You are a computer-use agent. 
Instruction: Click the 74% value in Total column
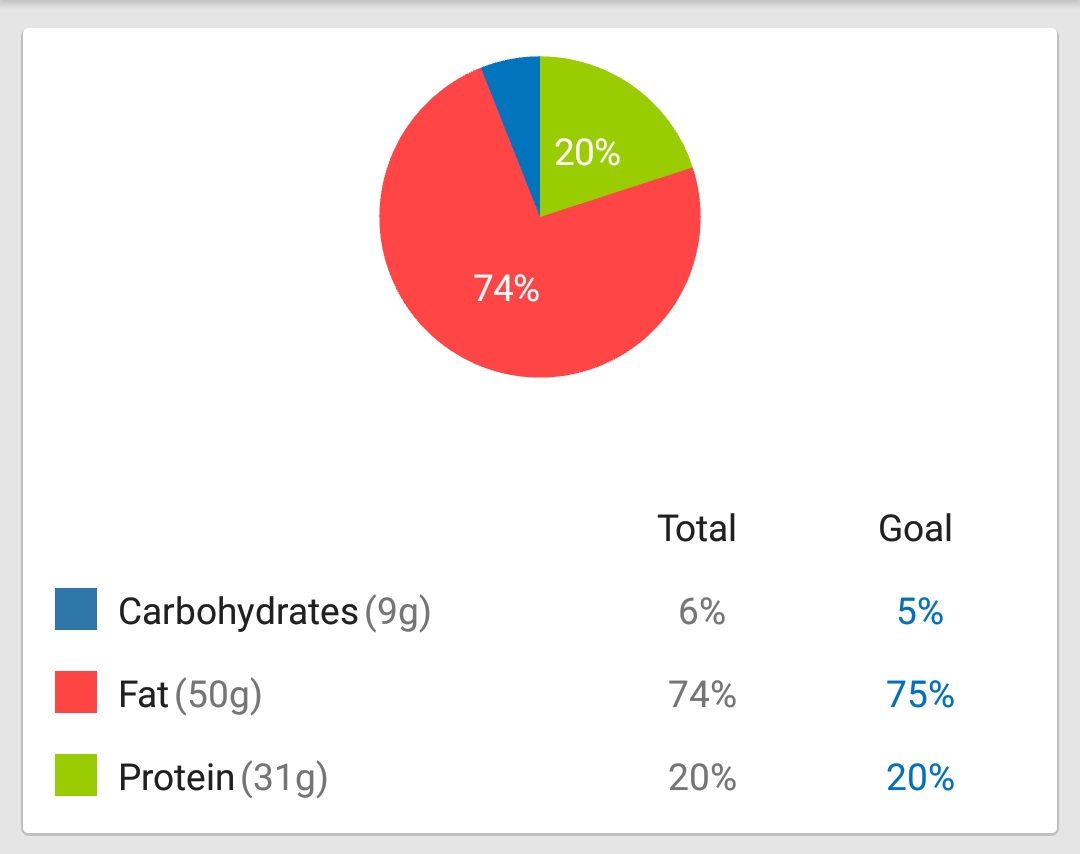(x=702, y=694)
